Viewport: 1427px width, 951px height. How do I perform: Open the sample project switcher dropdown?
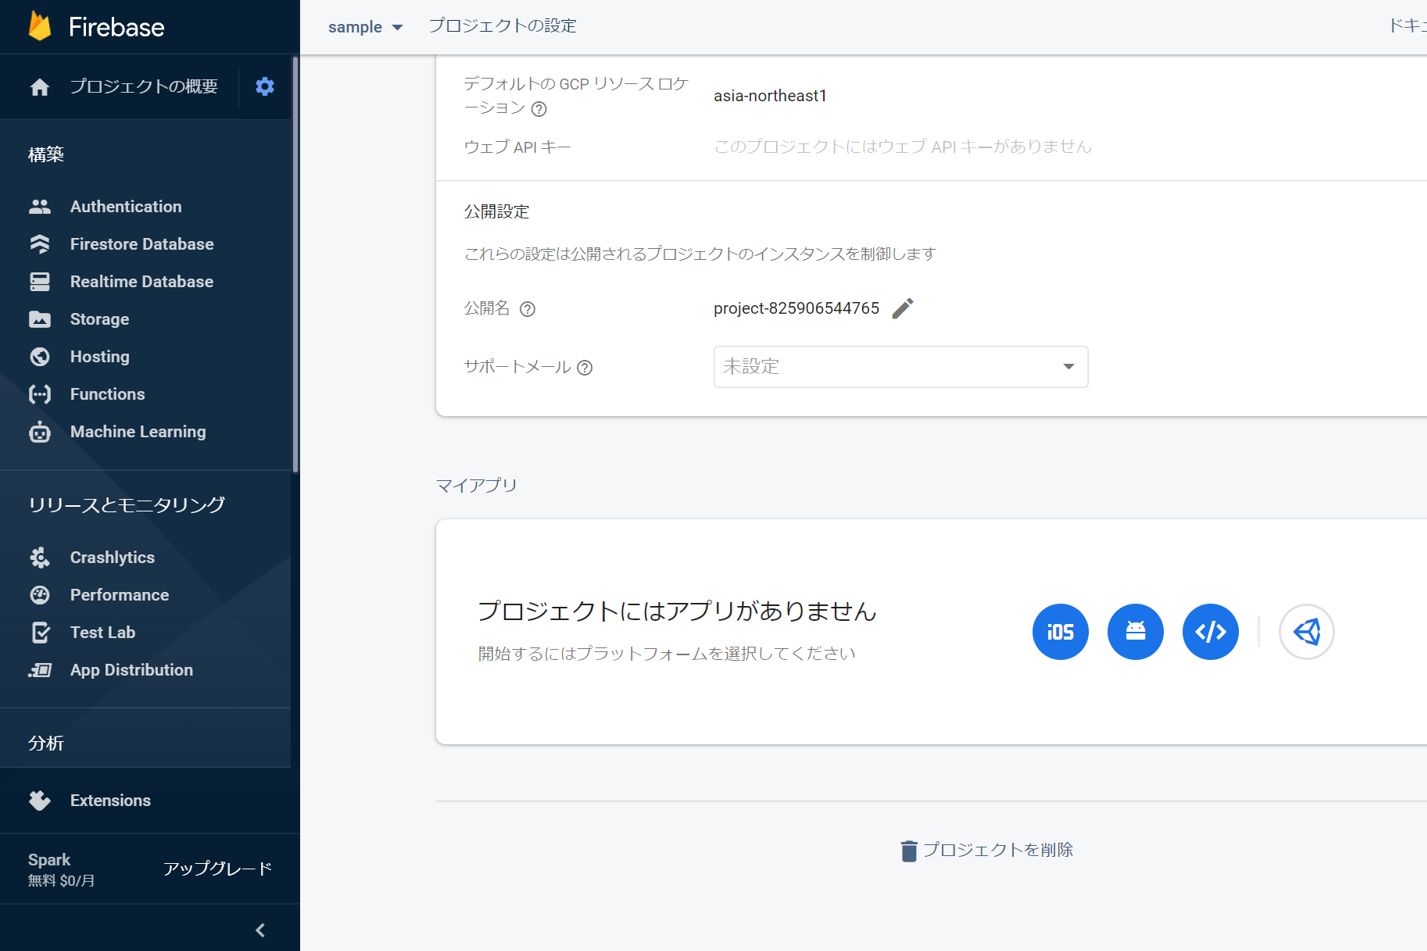click(366, 27)
